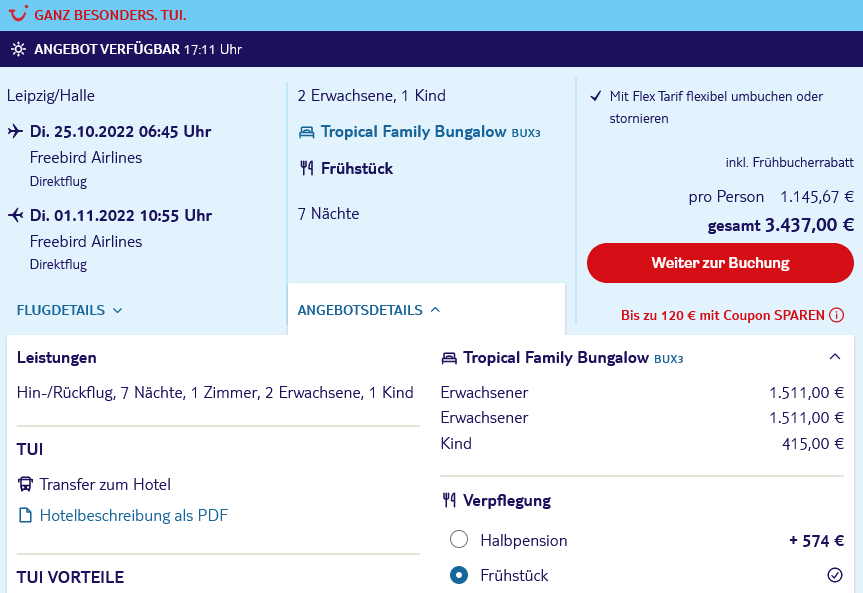The height and width of the screenshot is (593, 863).
Task: Click the checkmark circle on Frühstück row
Action: coord(835,575)
